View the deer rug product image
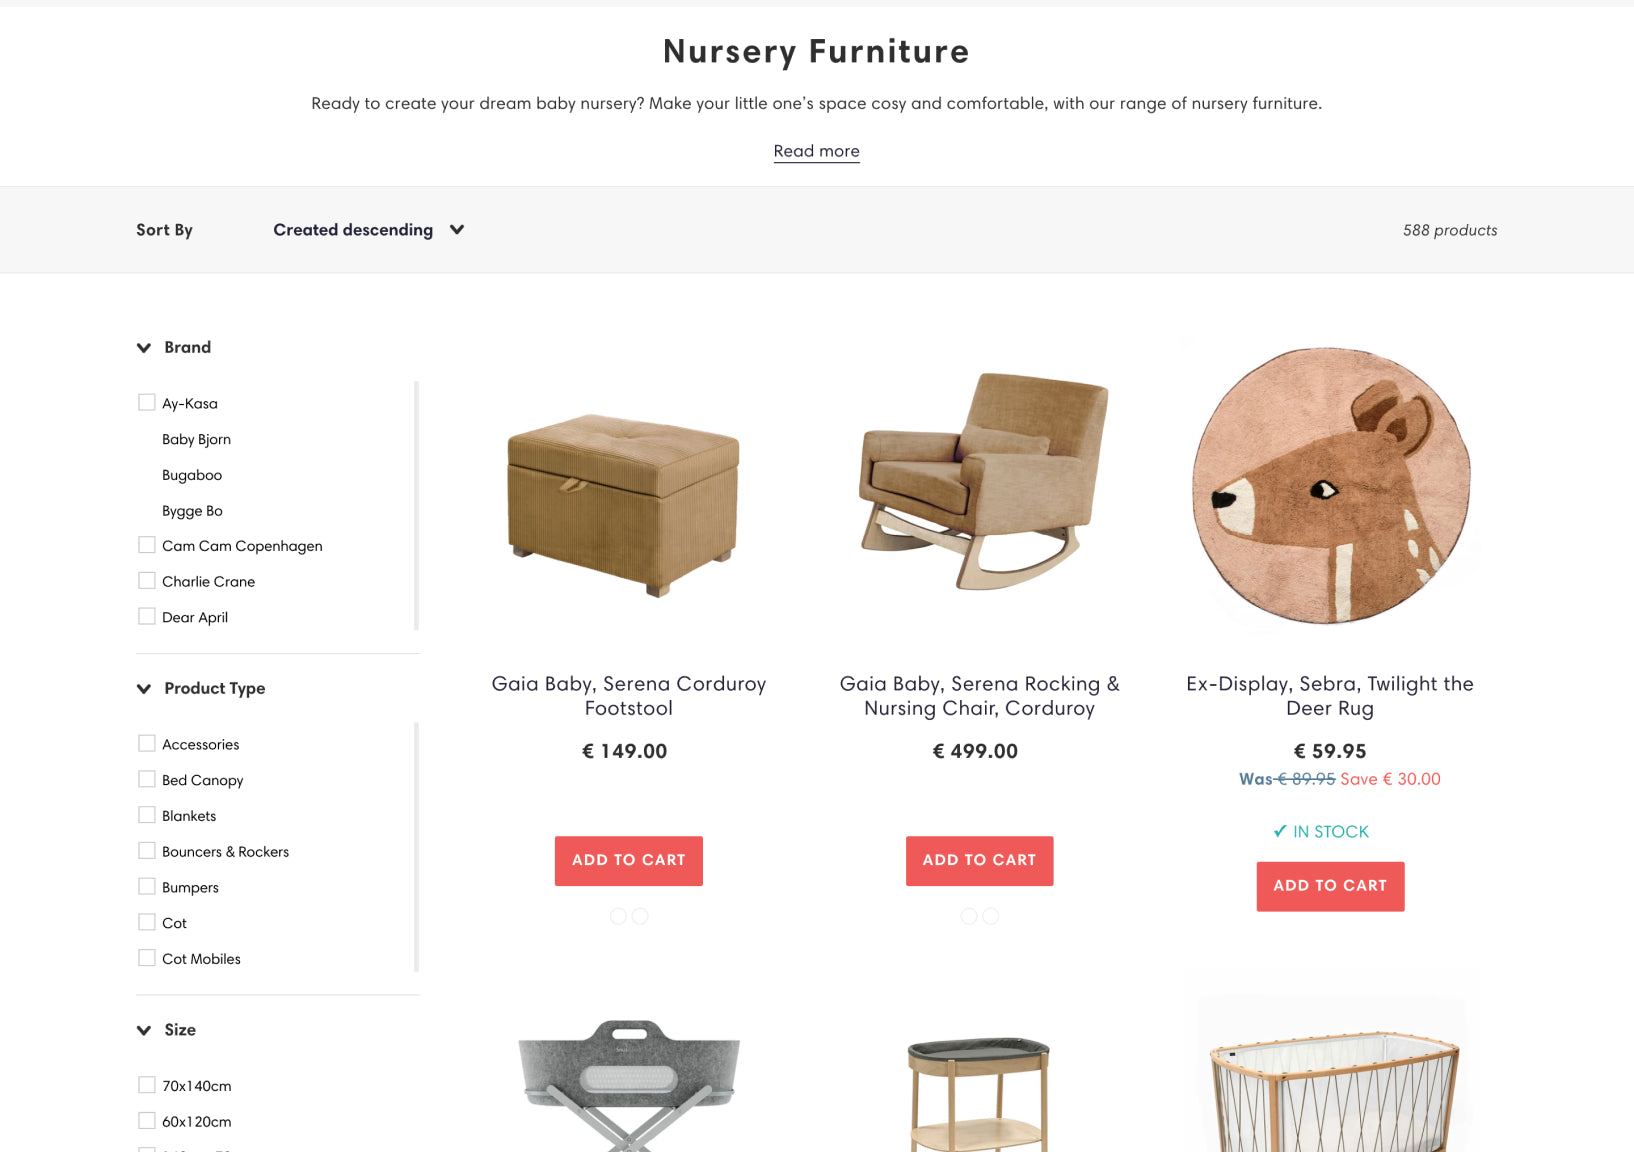Screen dimensions: 1634x1152 point(1330,485)
